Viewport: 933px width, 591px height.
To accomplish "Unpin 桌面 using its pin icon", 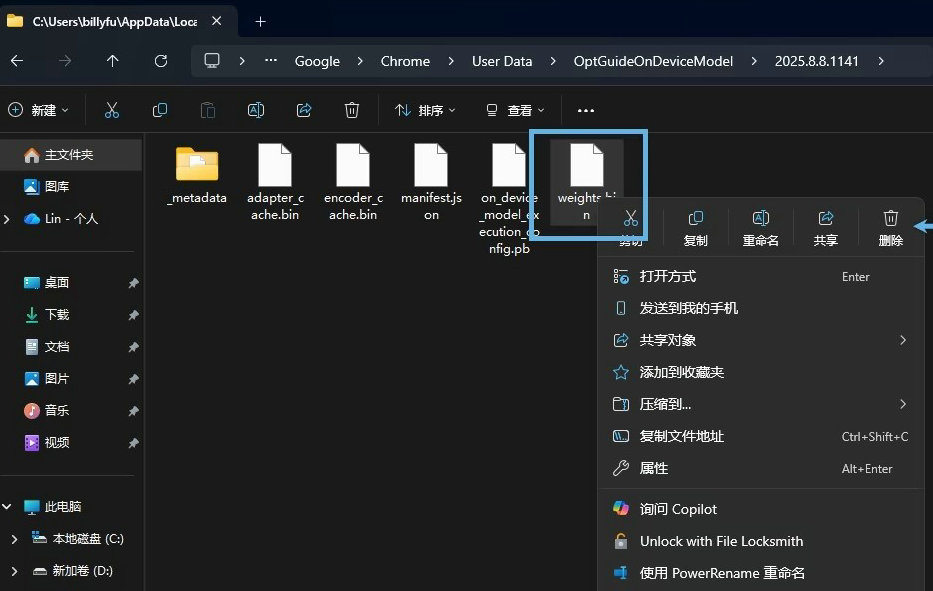I will pos(133,283).
